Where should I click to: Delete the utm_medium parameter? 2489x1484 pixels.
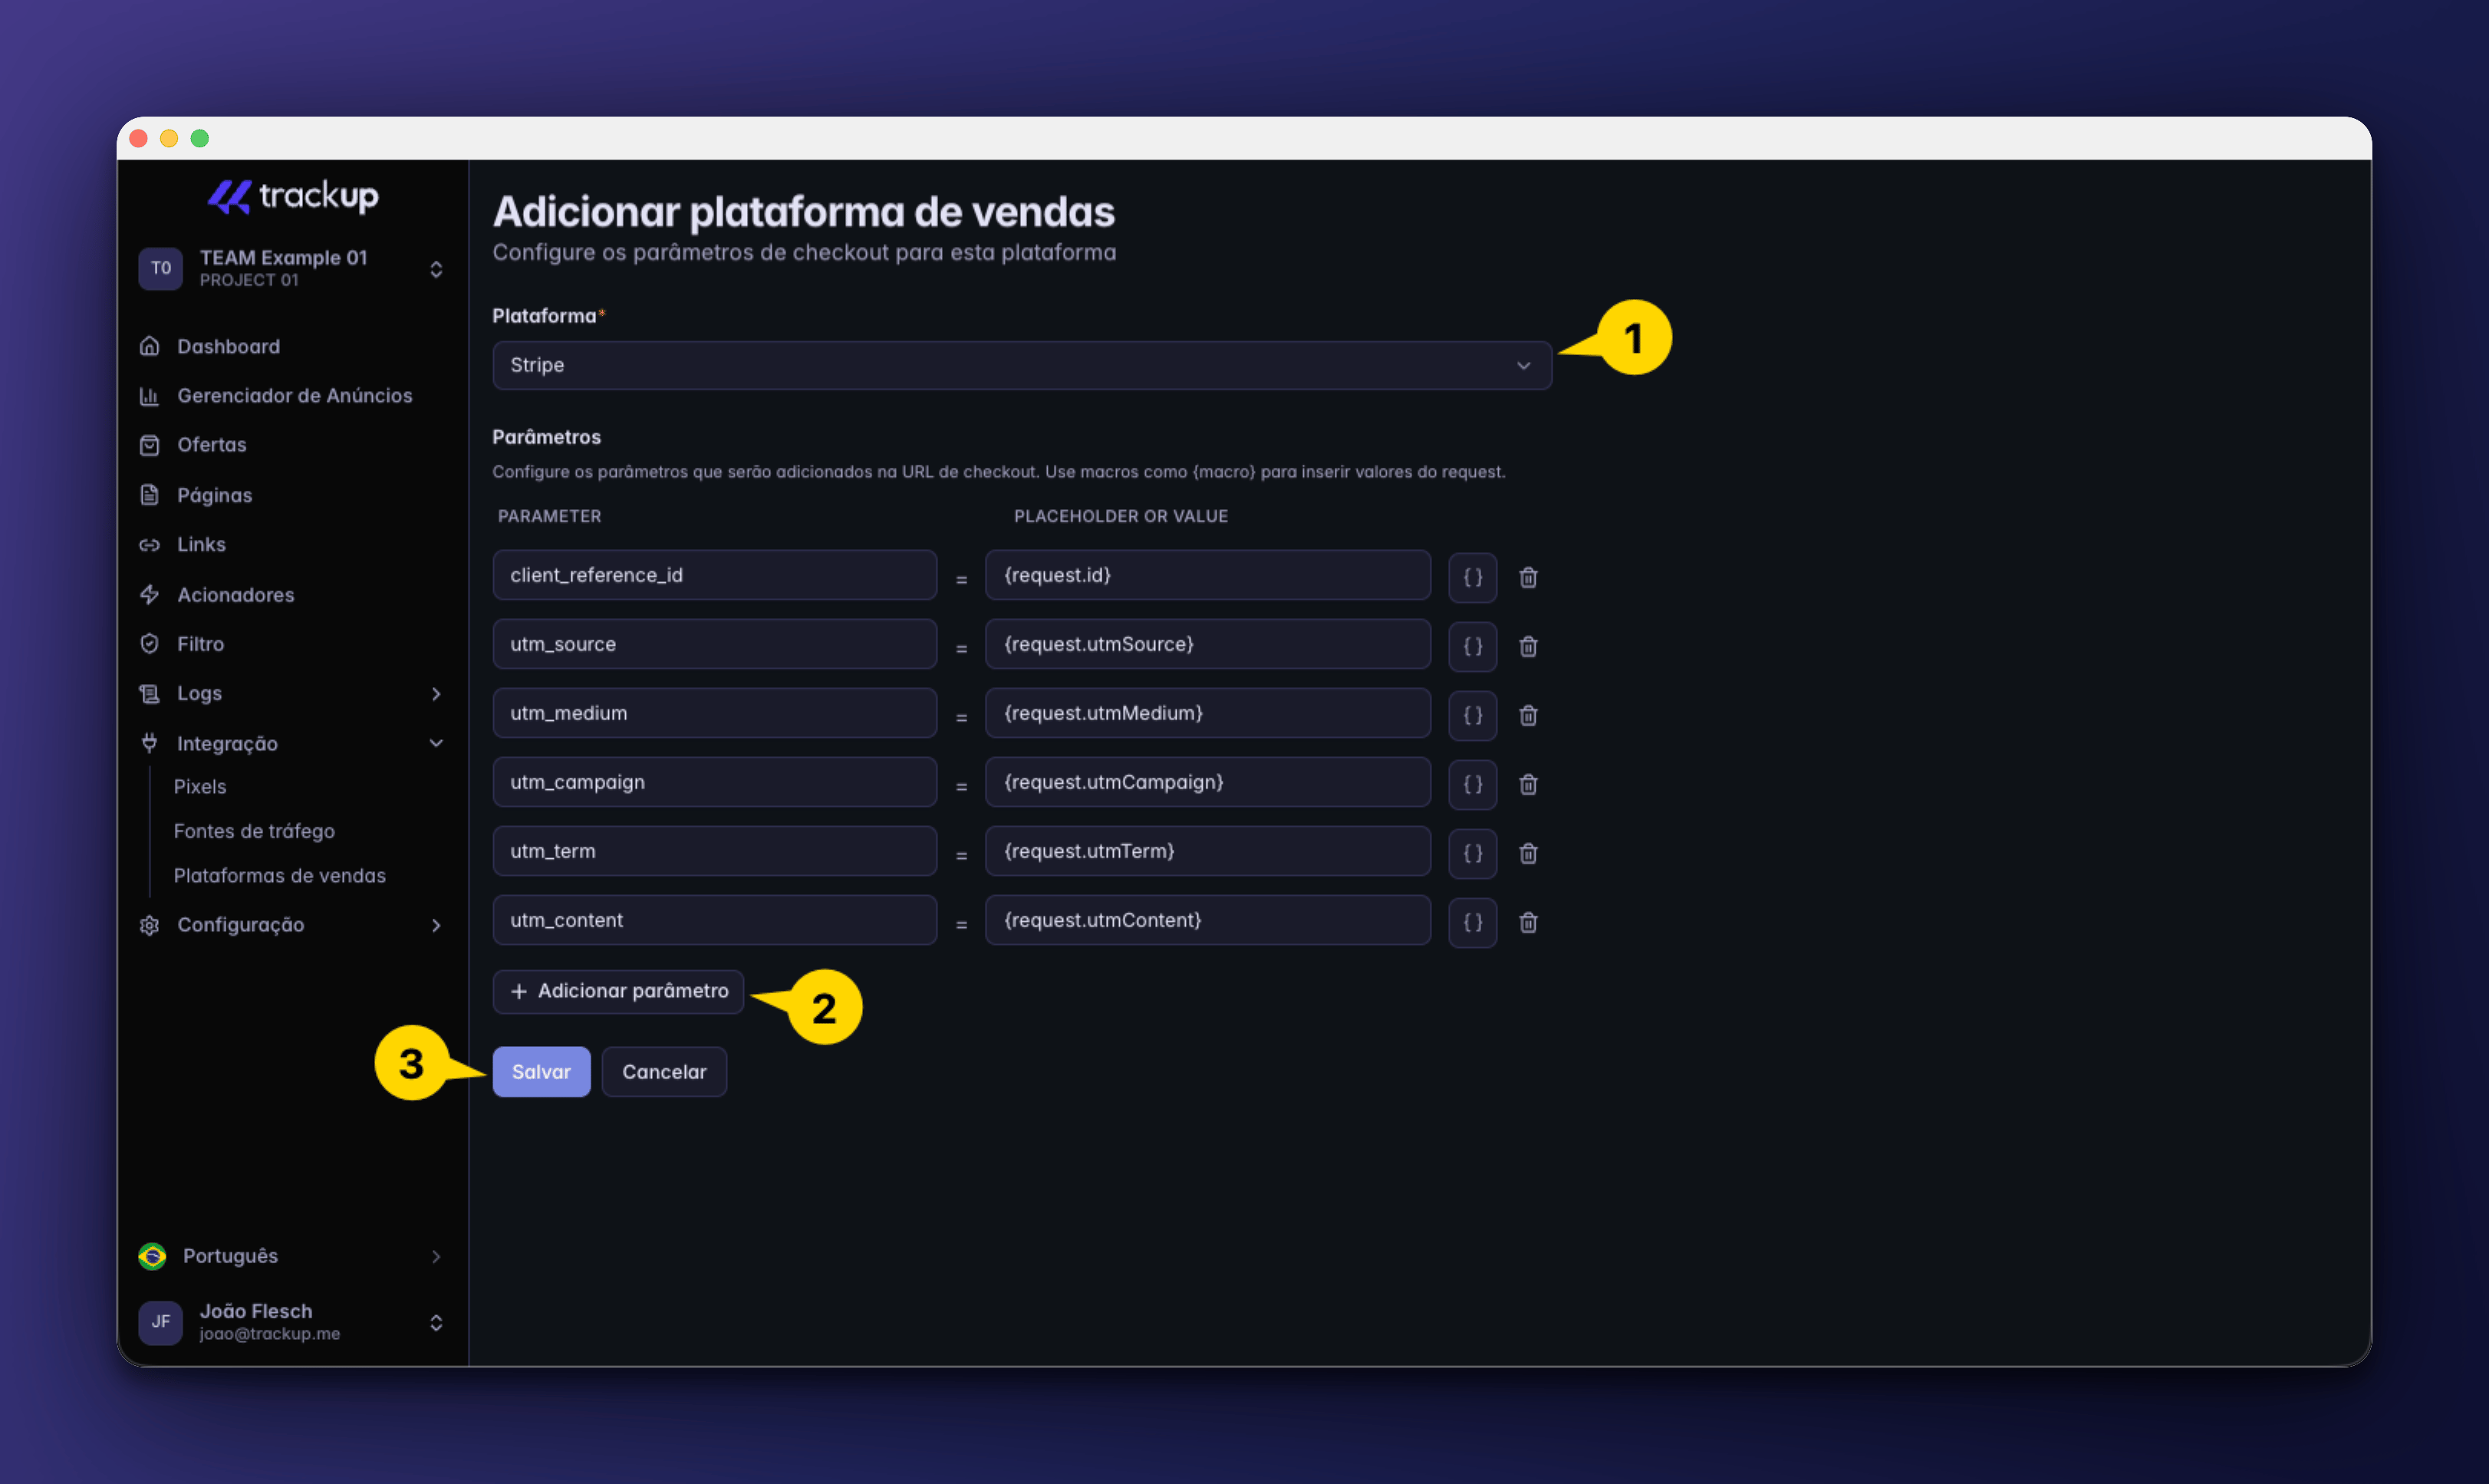[1528, 715]
